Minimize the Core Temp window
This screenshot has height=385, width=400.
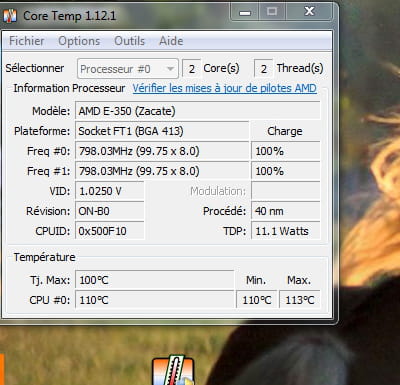[245, 12]
